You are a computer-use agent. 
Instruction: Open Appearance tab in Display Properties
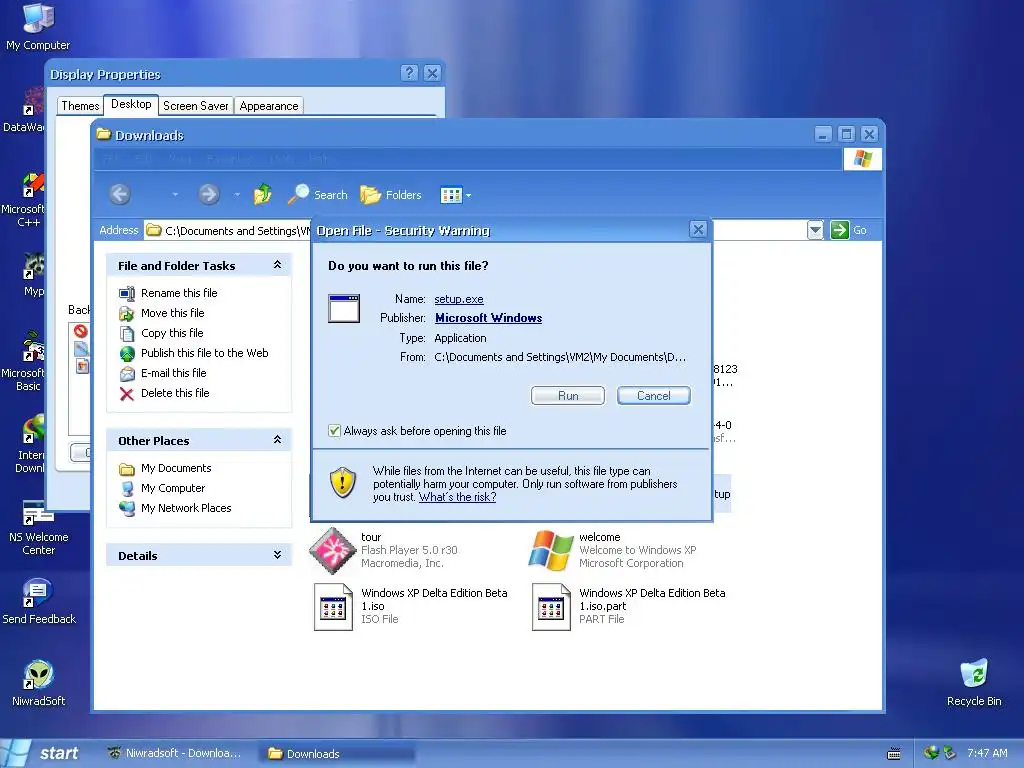[x=268, y=106]
